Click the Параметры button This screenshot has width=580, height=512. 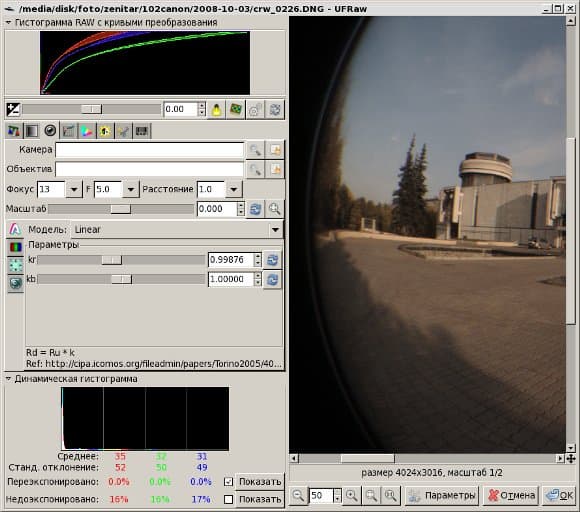pyautogui.click(x=442, y=495)
